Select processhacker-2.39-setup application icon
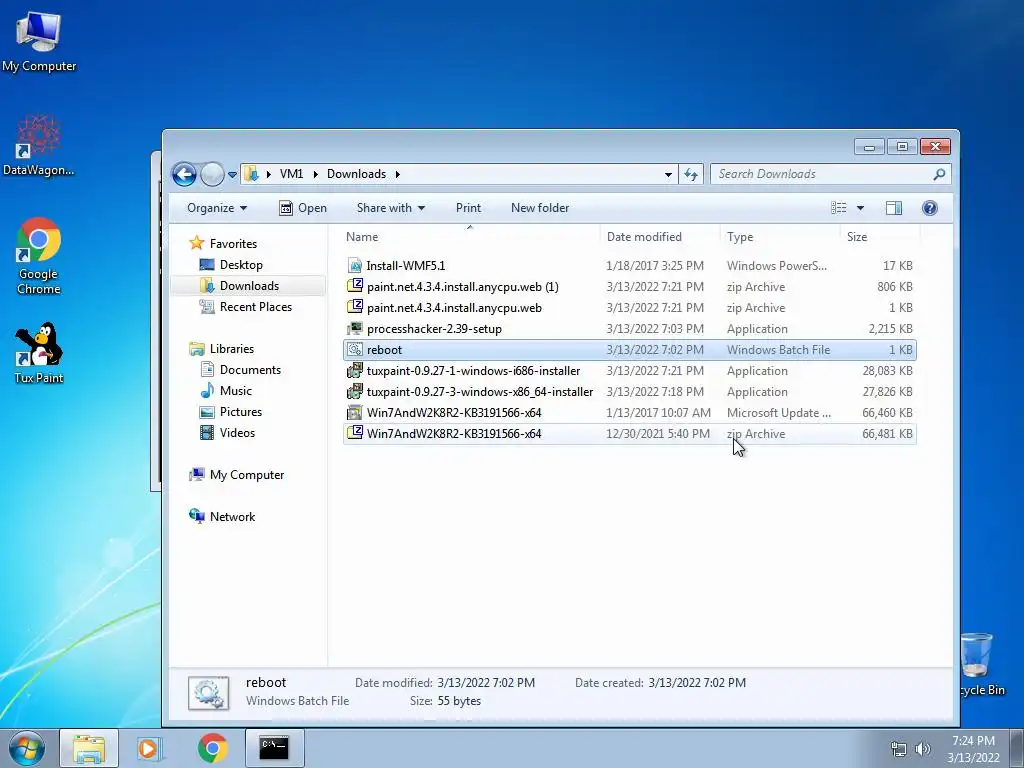 pos(355,328)
